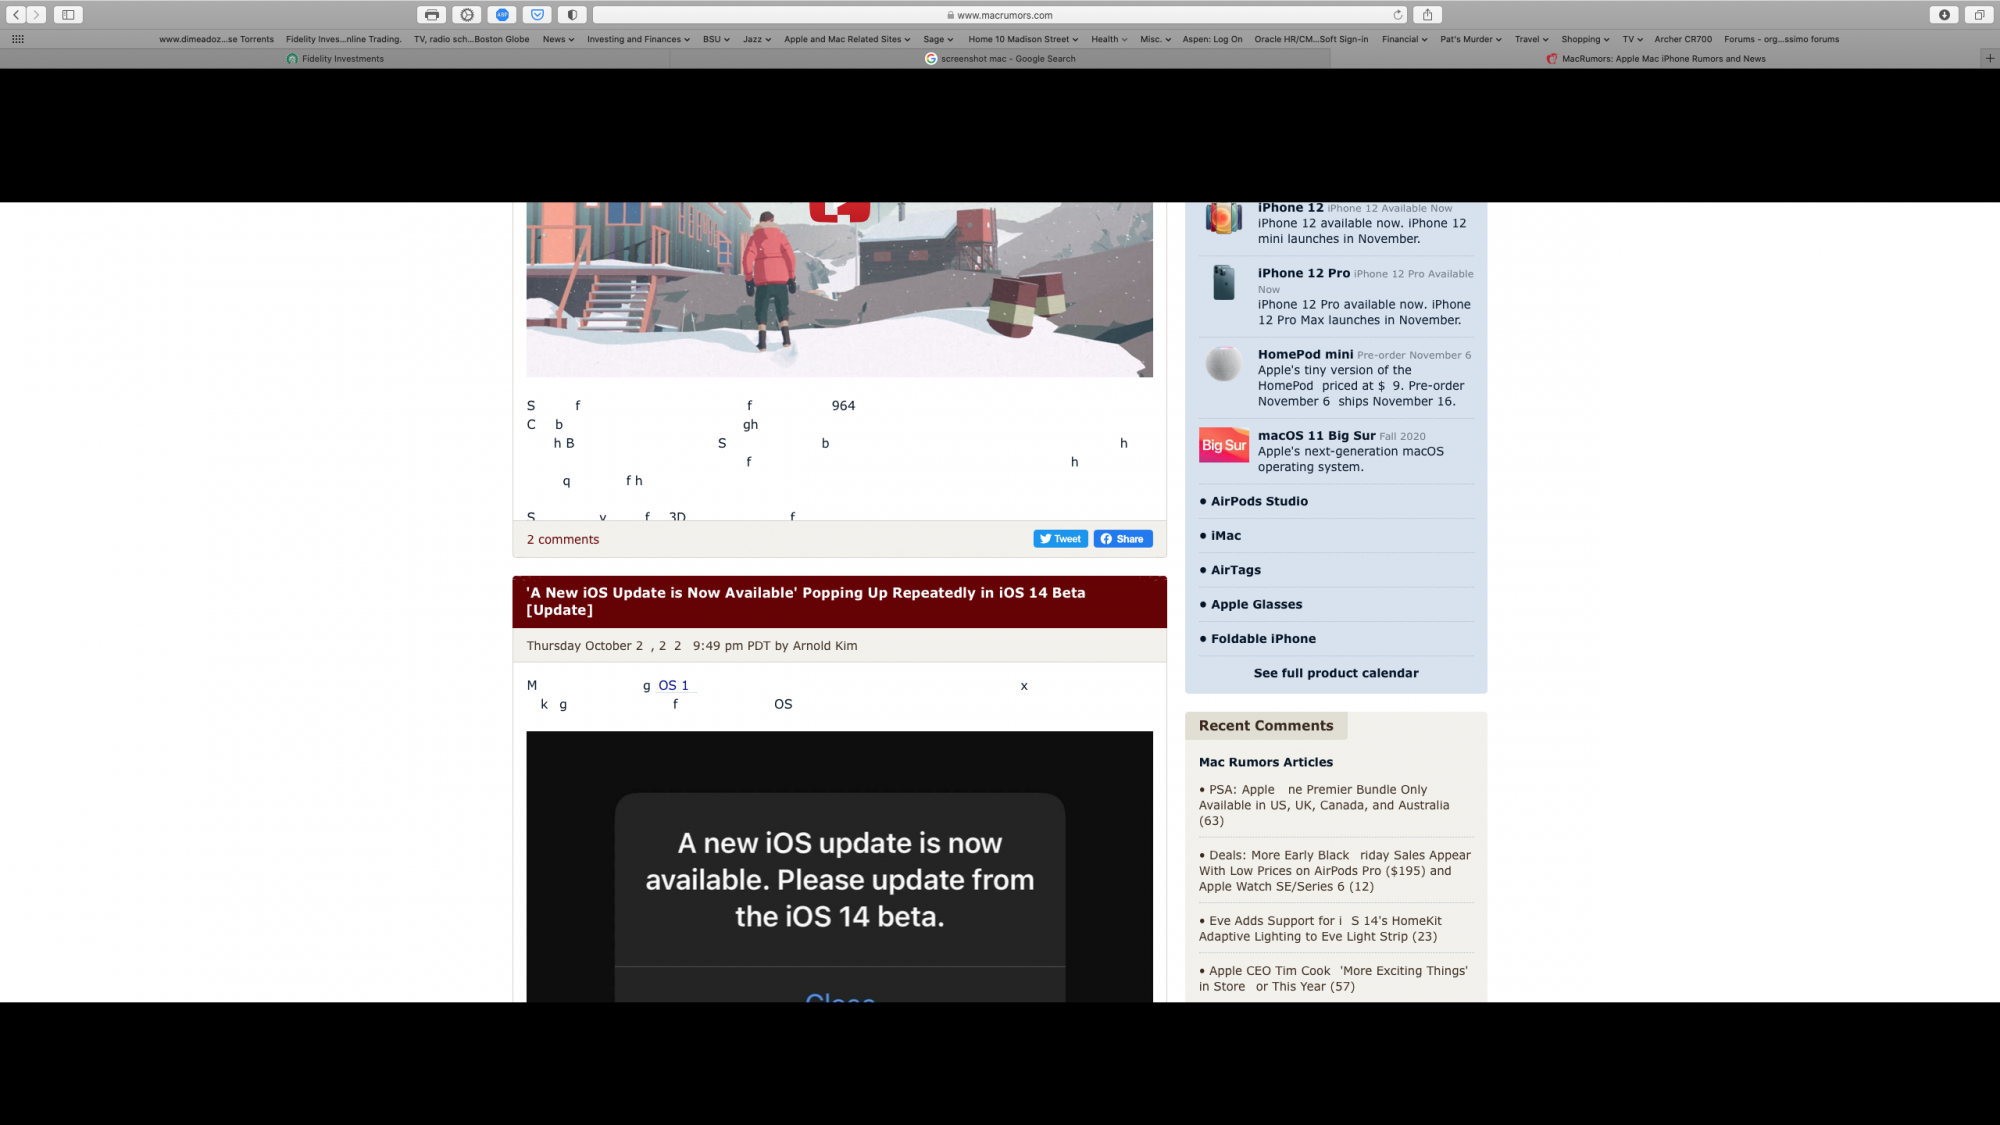Expand the Travel bookmarks folder
The image size is (2000, 1125).
click(1531, 39)
